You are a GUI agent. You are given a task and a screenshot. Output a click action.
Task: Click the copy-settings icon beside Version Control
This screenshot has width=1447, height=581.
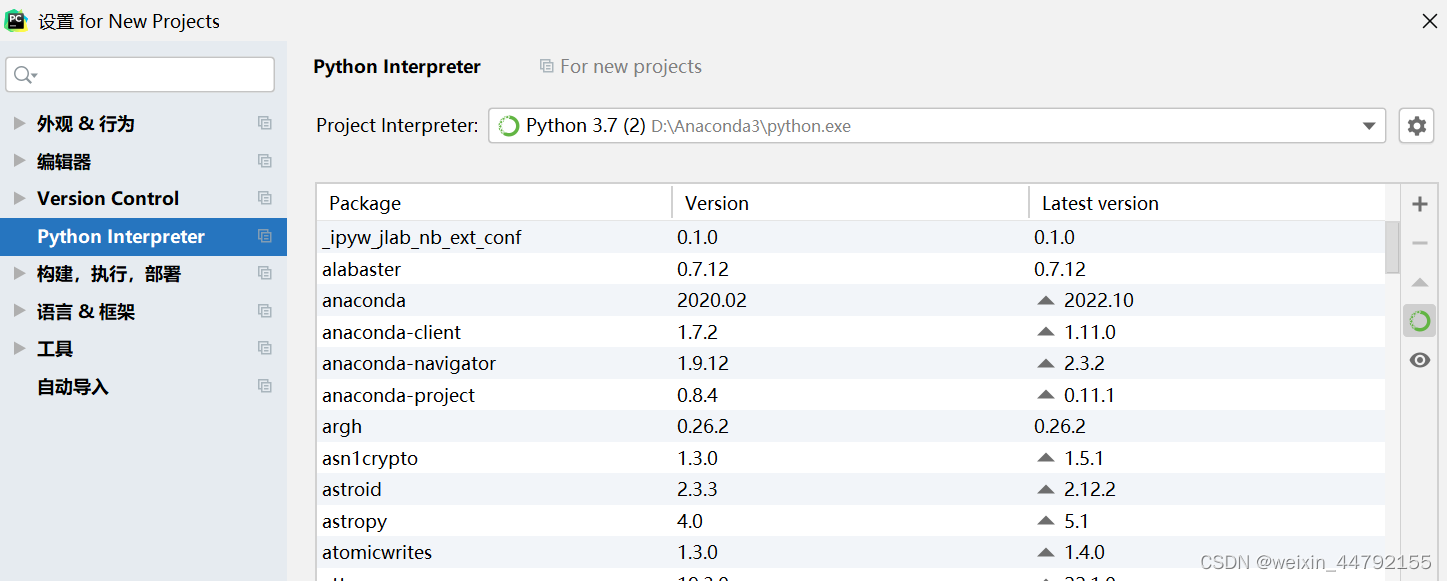click(x=264, y=198)
